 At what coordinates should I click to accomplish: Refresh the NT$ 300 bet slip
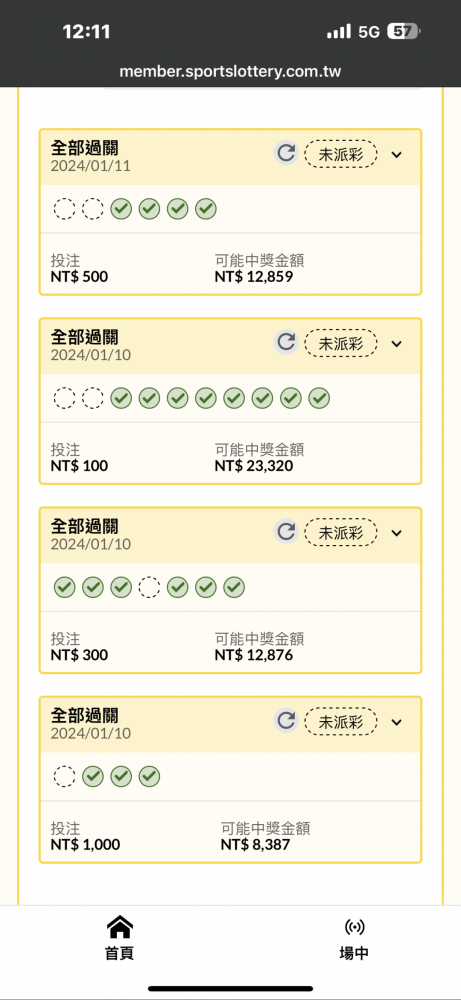(x=286, y=532)
